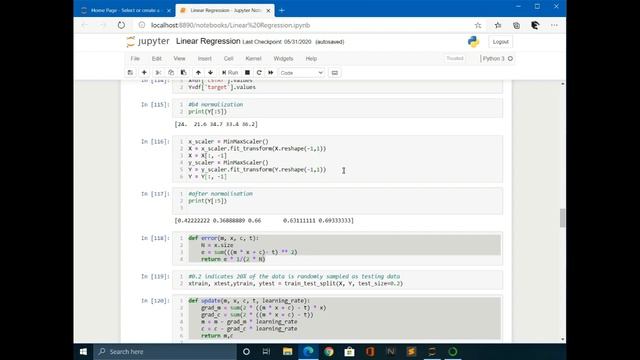Viewport: 640px width, 360px height.
Task: Click the Logout button
Action: pyautogui.click(x=500, y=42)
